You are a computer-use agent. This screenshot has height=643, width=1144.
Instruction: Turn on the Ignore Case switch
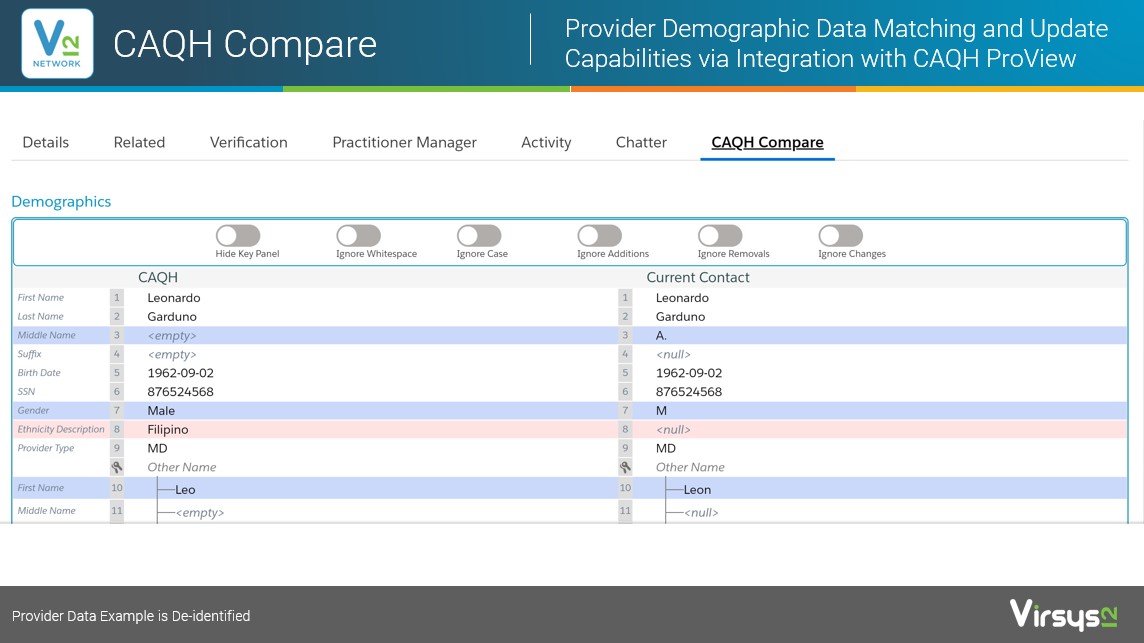[479, 236]
